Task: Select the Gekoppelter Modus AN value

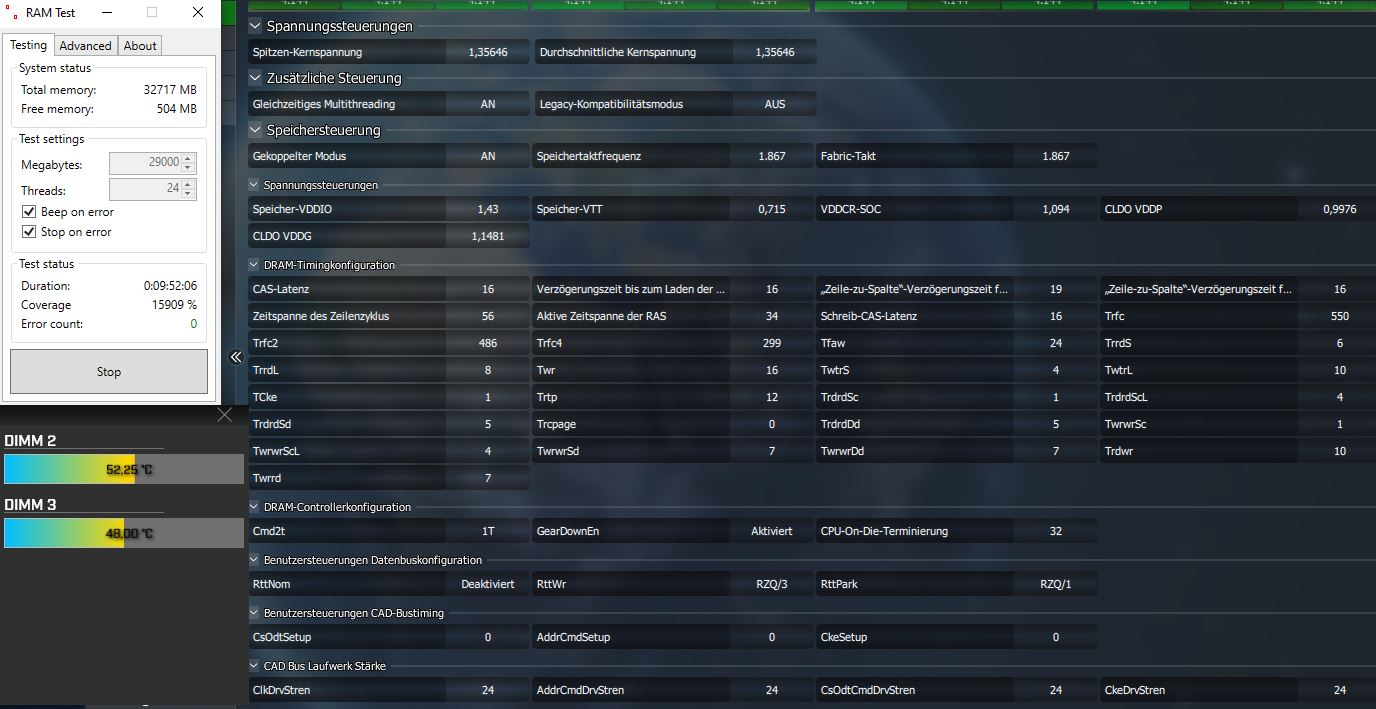Action: (488, 156)
